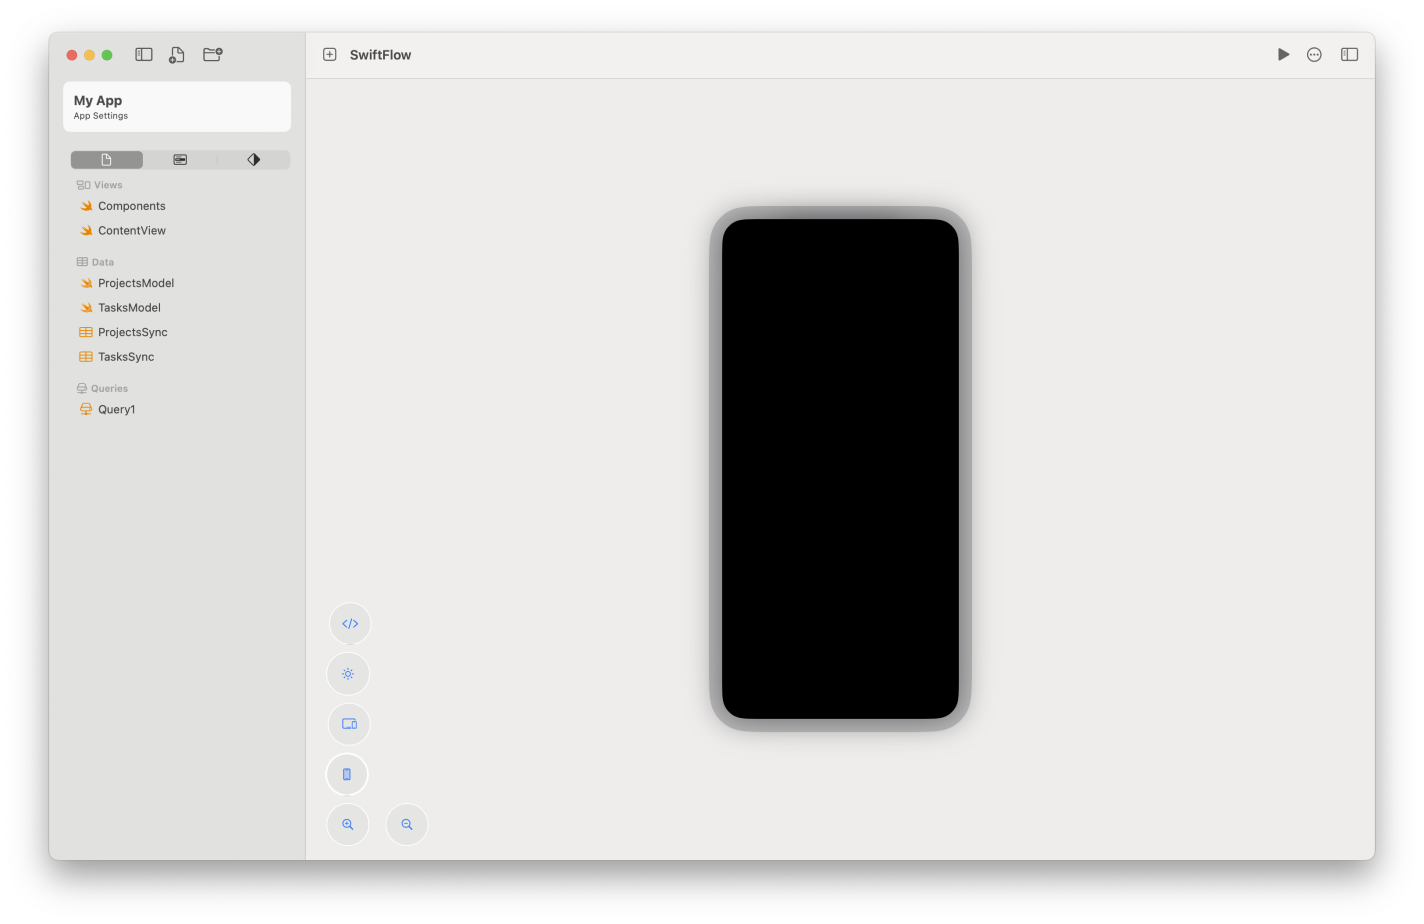The image size is (1424, 924).
Task: Click the SwiftFlow title text
Action: pyautogui.click(x=380, y=55)
